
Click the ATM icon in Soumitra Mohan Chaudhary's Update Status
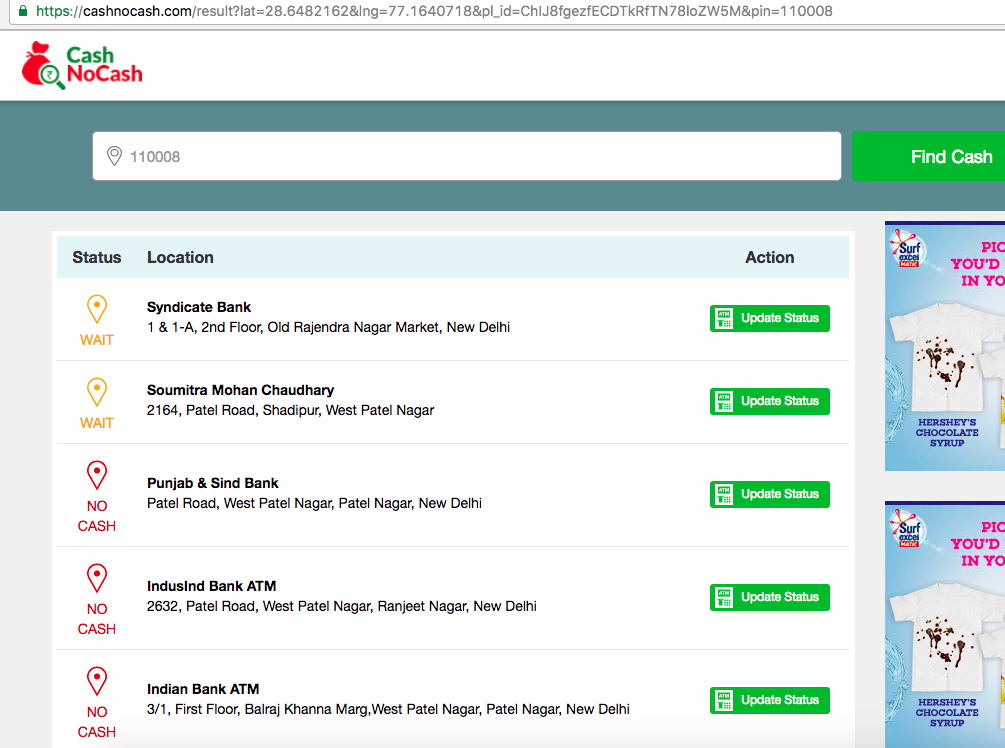pos(724,401)
